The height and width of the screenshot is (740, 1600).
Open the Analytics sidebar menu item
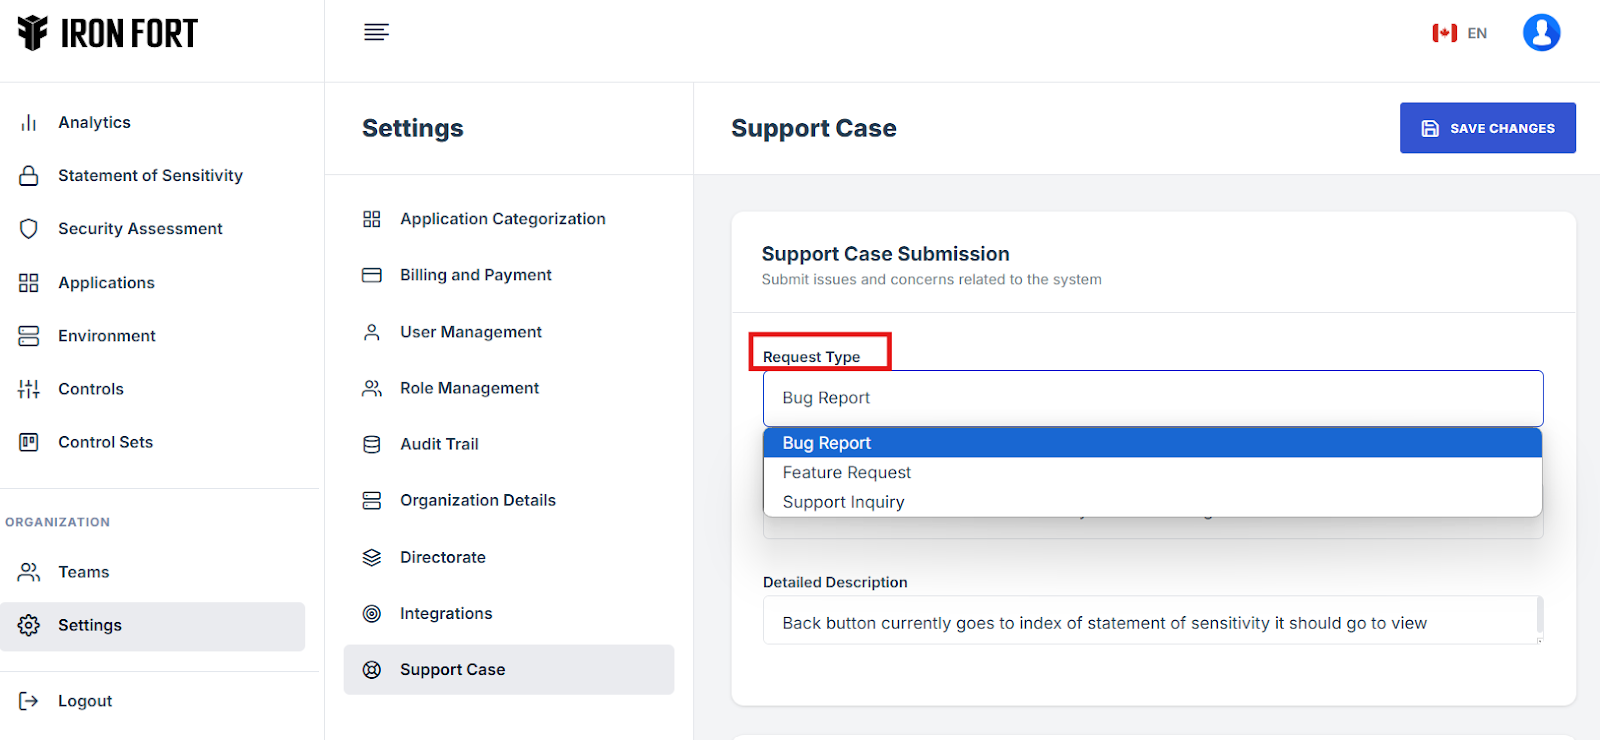pyautogui.click(x=94, y=122)
